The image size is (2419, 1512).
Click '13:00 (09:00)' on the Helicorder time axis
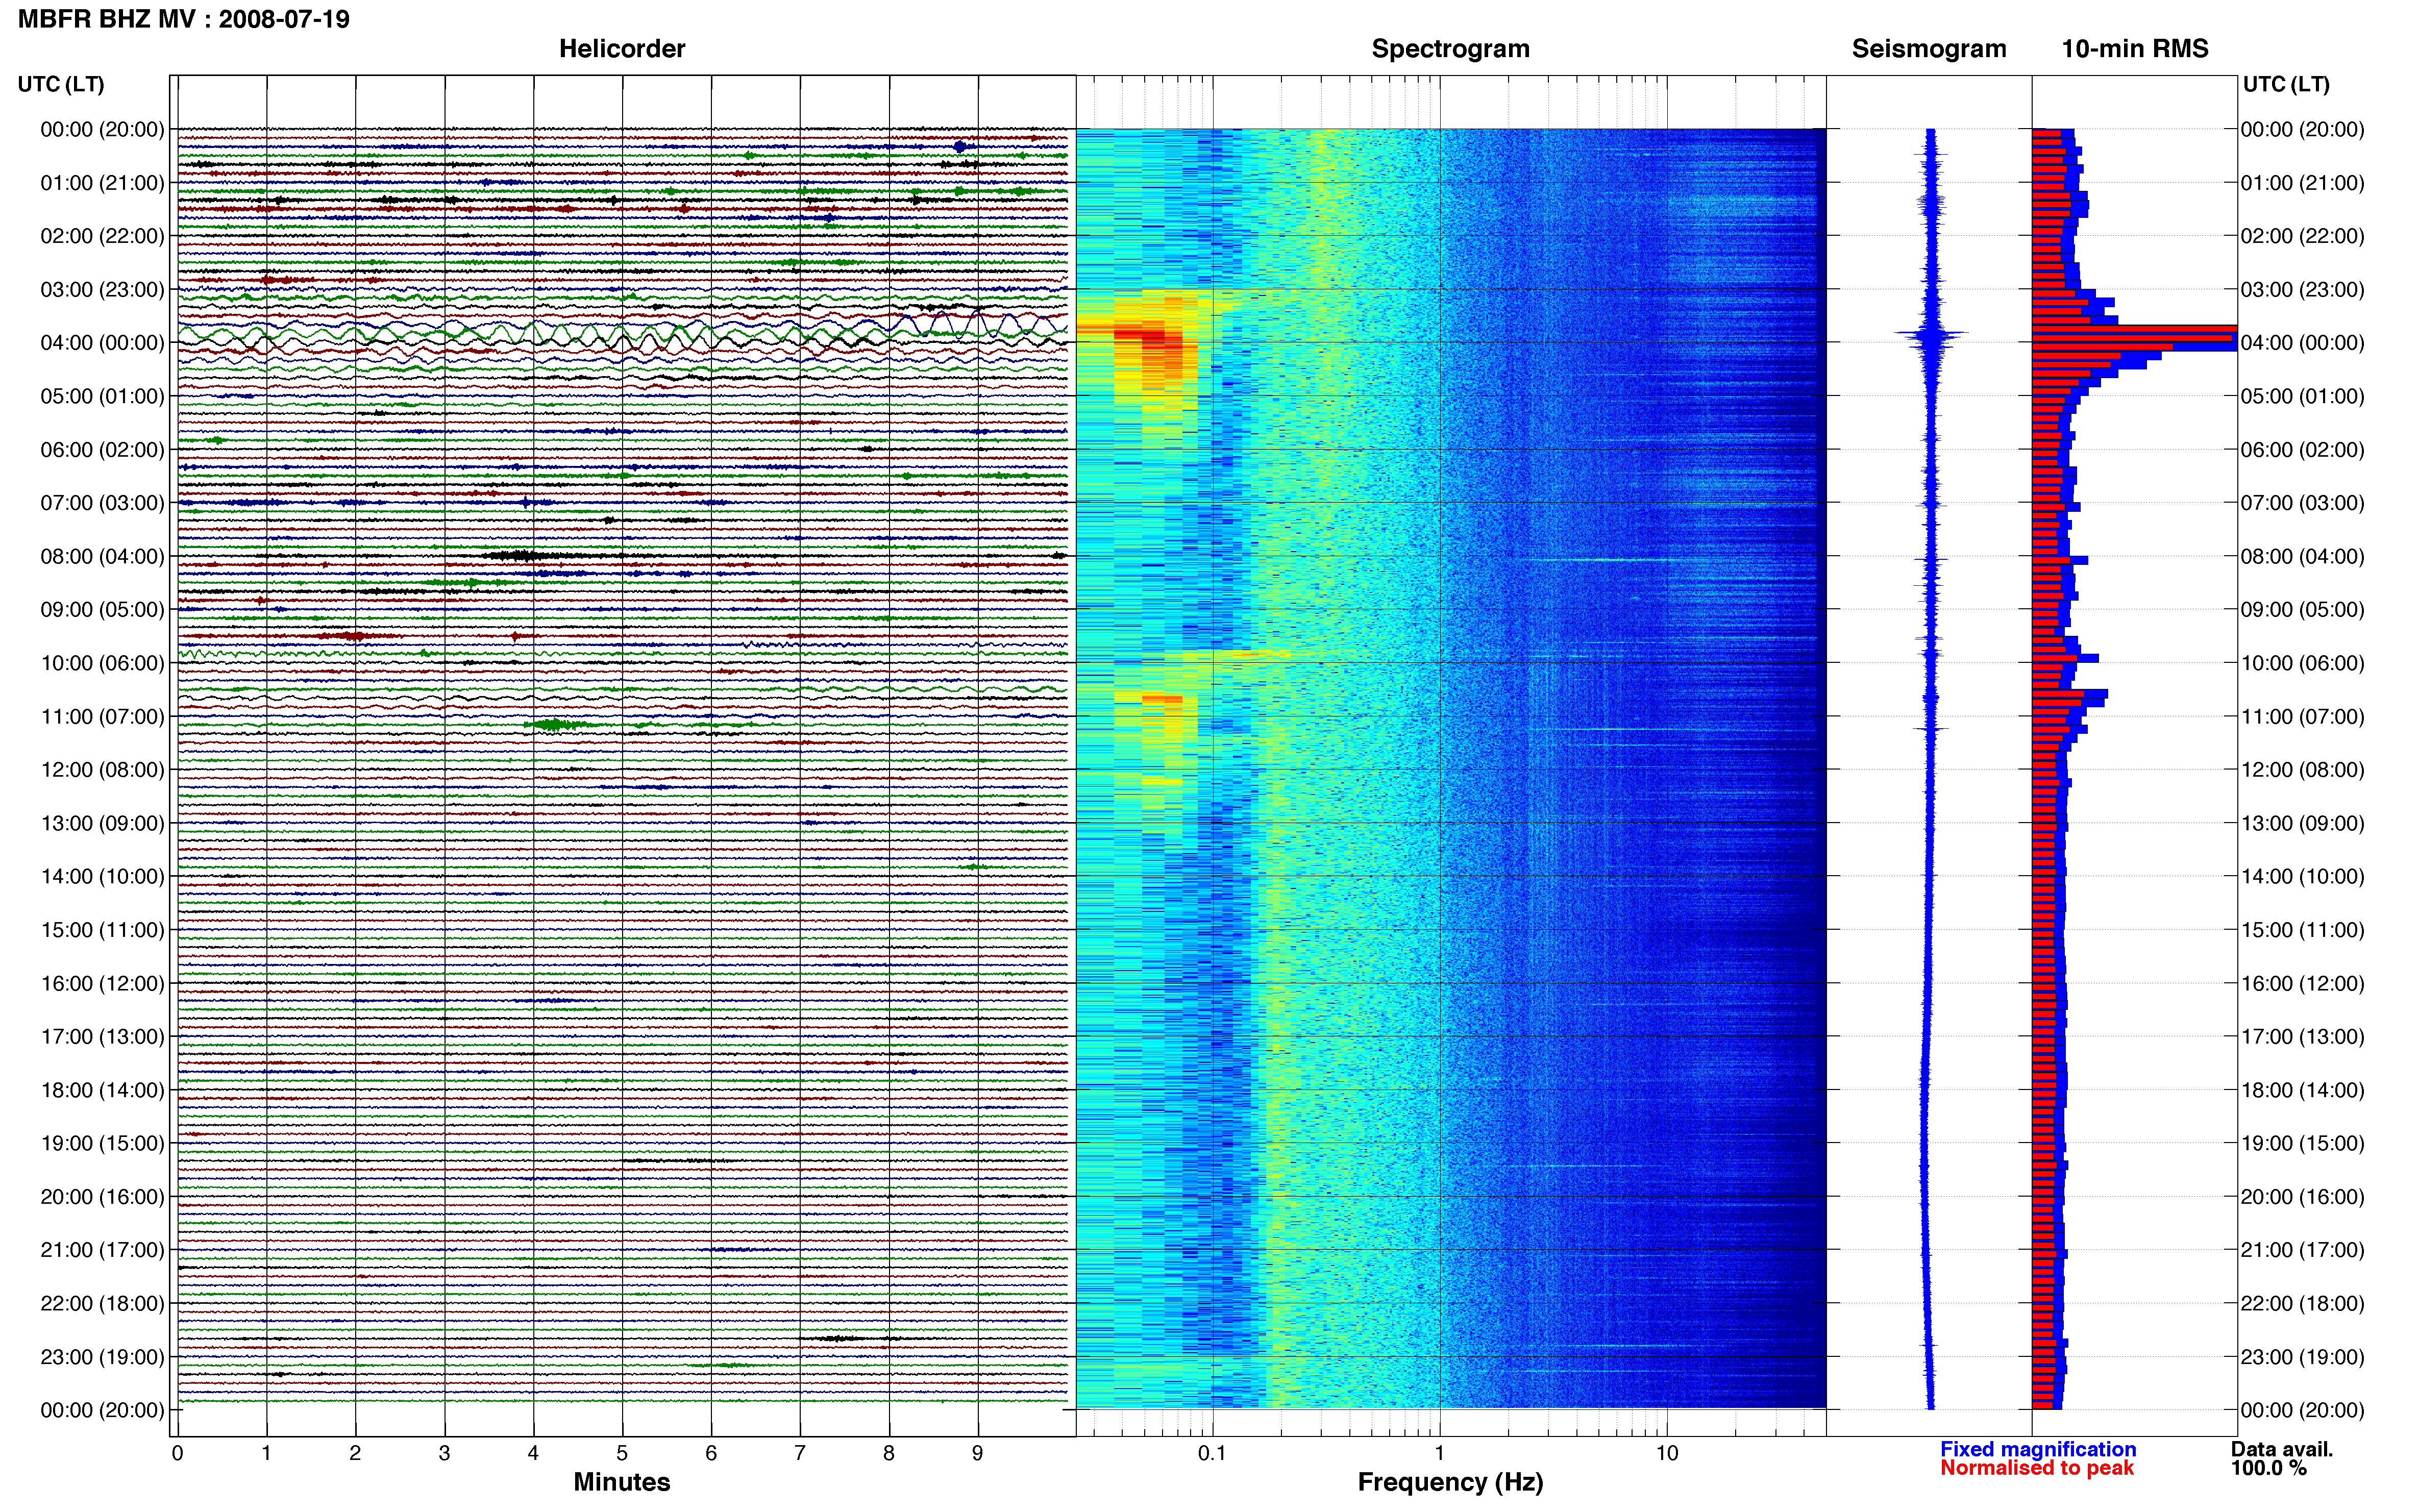click(102, 823)
